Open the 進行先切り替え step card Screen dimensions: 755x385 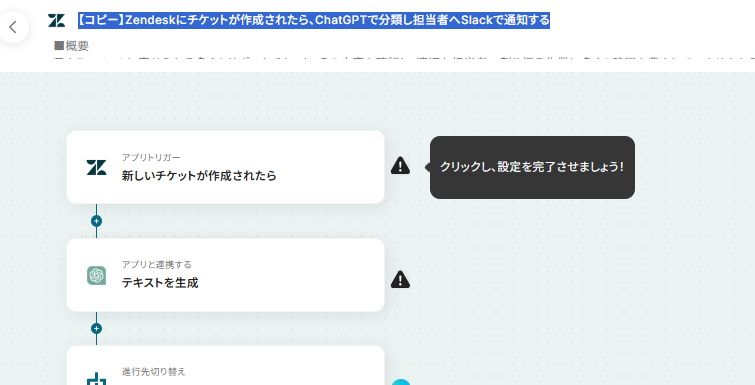225,365
